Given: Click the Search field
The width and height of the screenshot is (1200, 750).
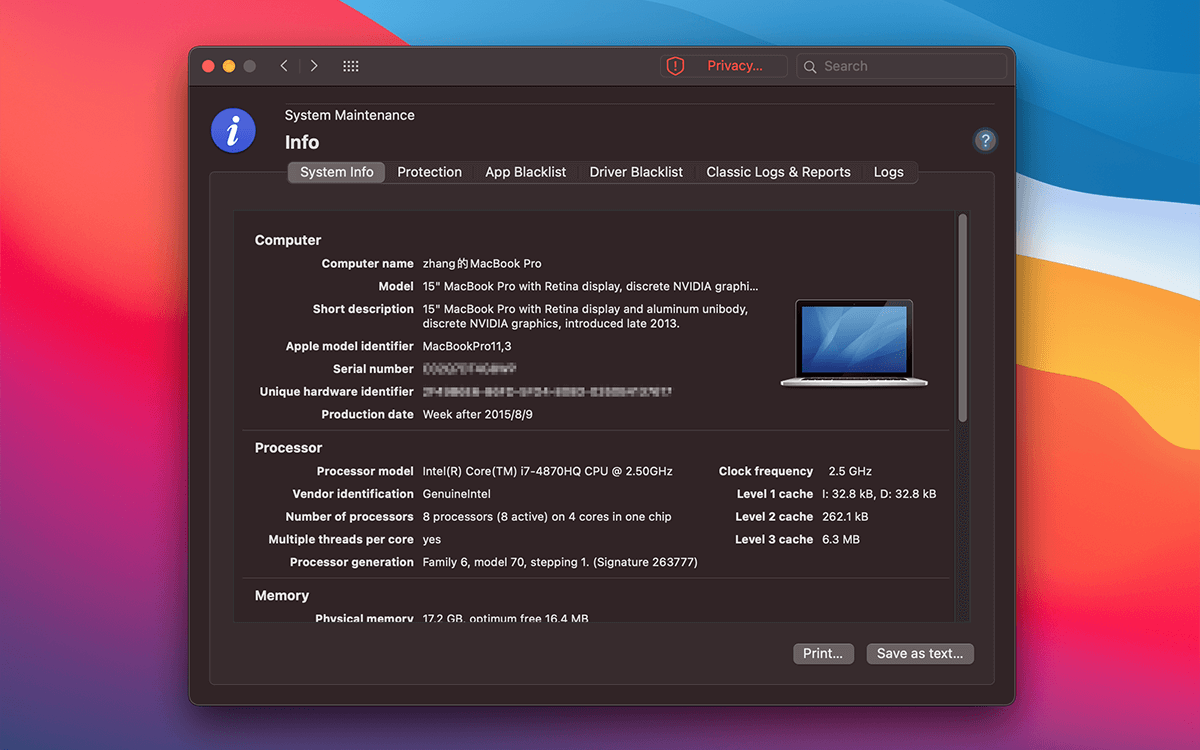Looking at the screenshot, I should coord(901,66).
